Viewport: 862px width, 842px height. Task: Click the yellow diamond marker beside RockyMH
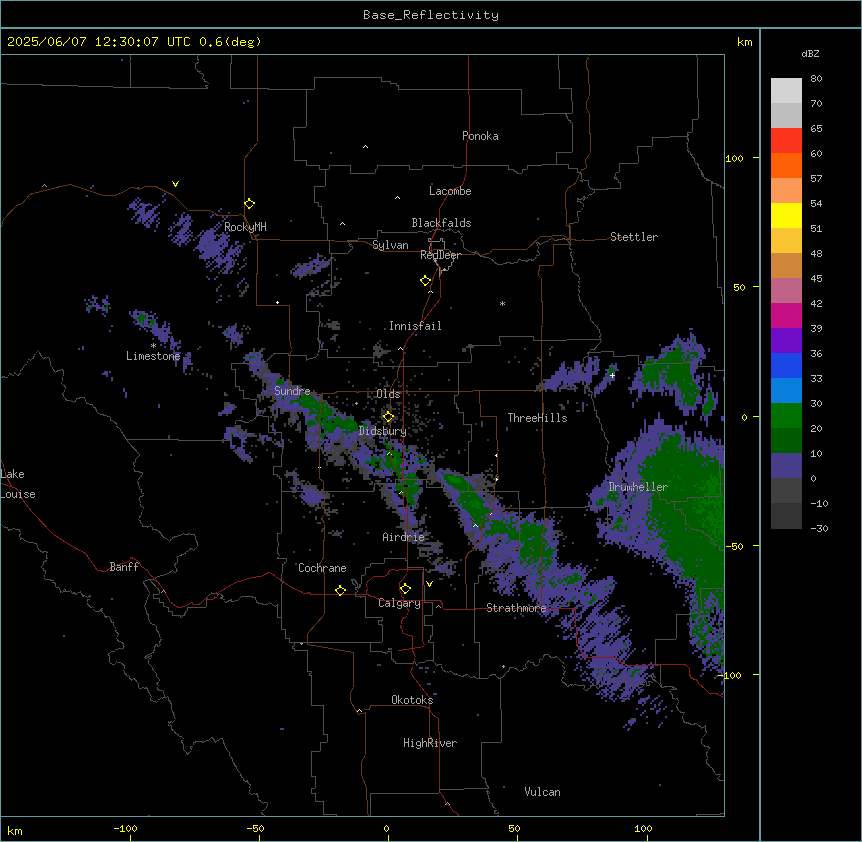click(x=250, y=204)
